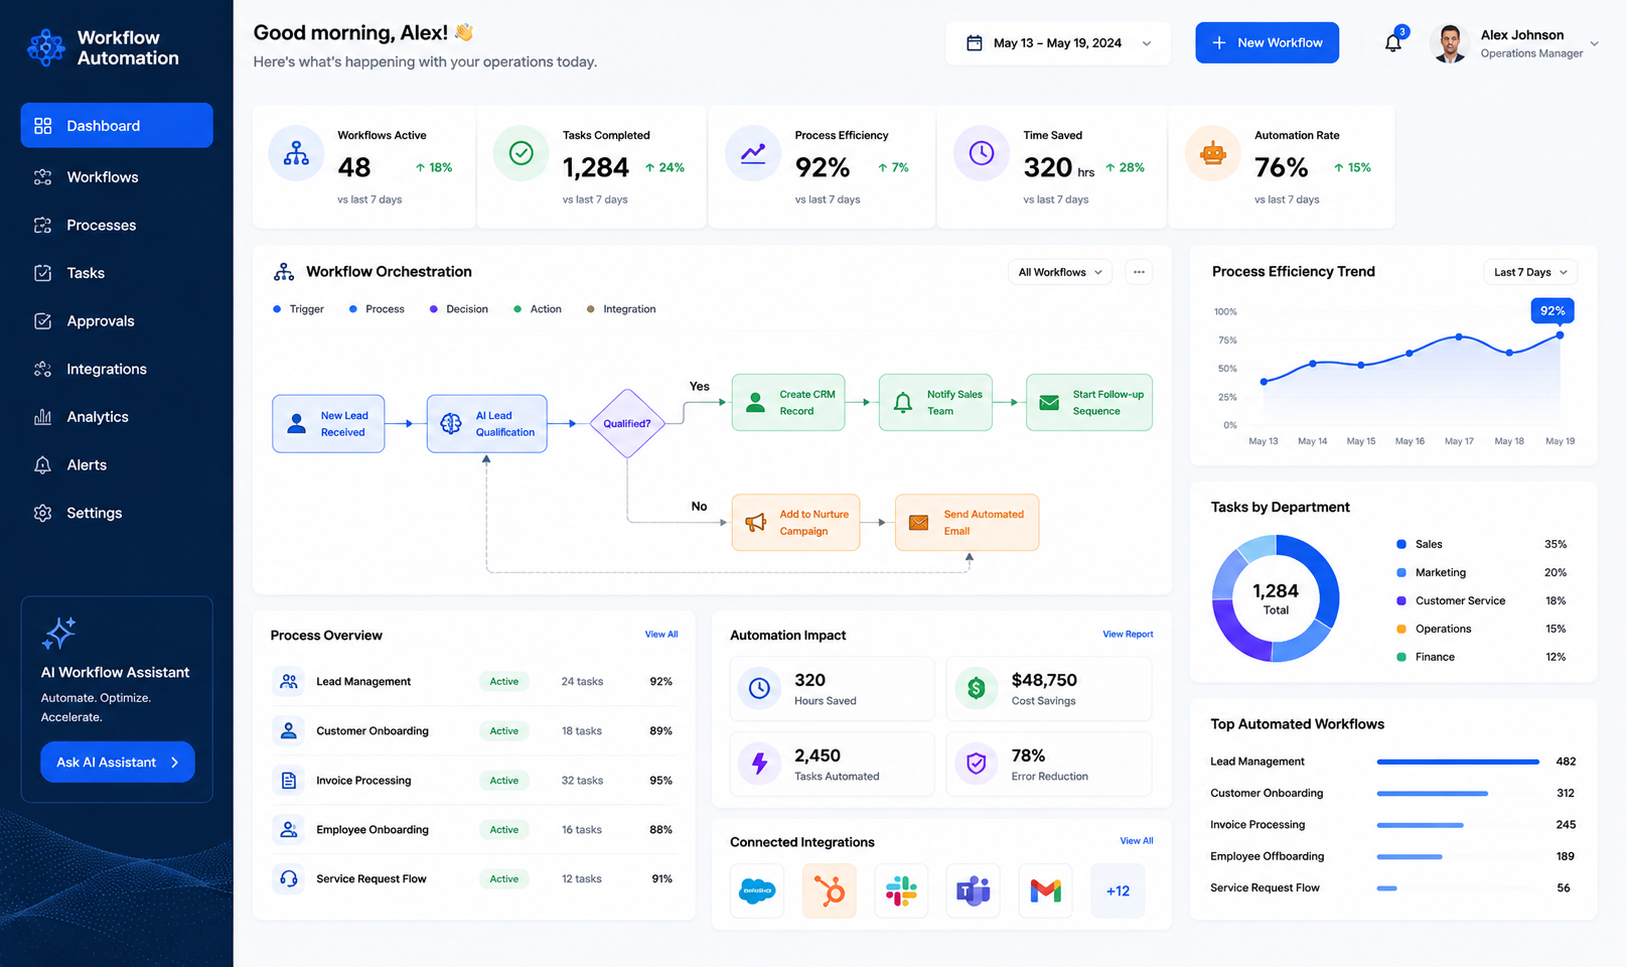Click the Slack integration icon

click(901, 890)
